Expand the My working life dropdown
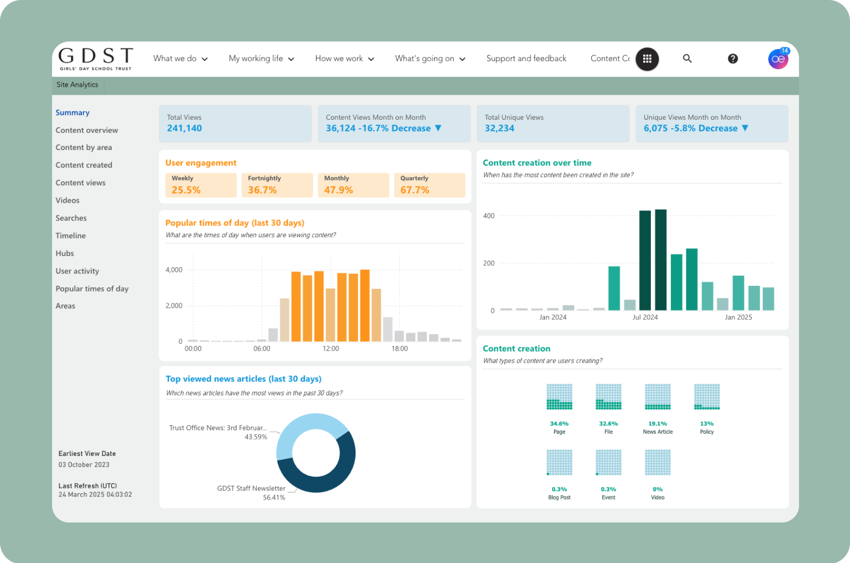Viewport: 850px width, 563px height. tap(261, 59)
